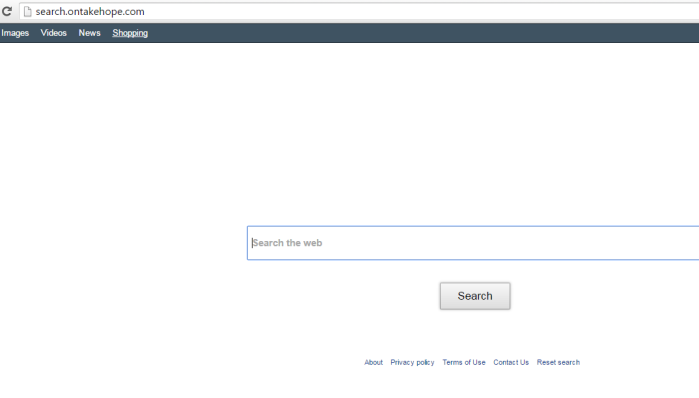The image size is (699, 398).
Task: Focus the address bar showing search.ontakehope.com
Action: [x=359, y=12]
